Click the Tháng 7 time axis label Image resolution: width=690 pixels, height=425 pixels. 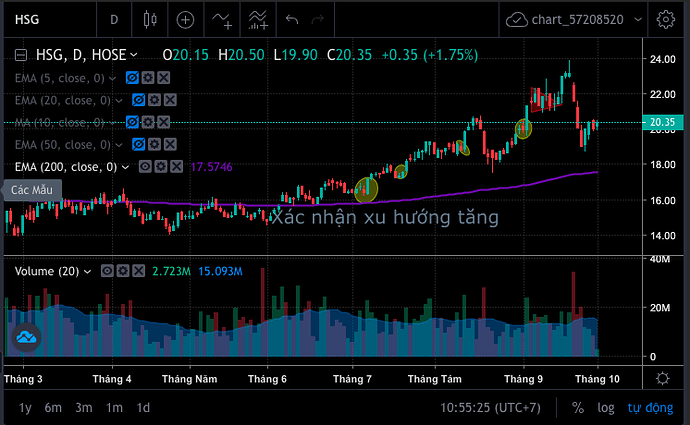(352, 379)
